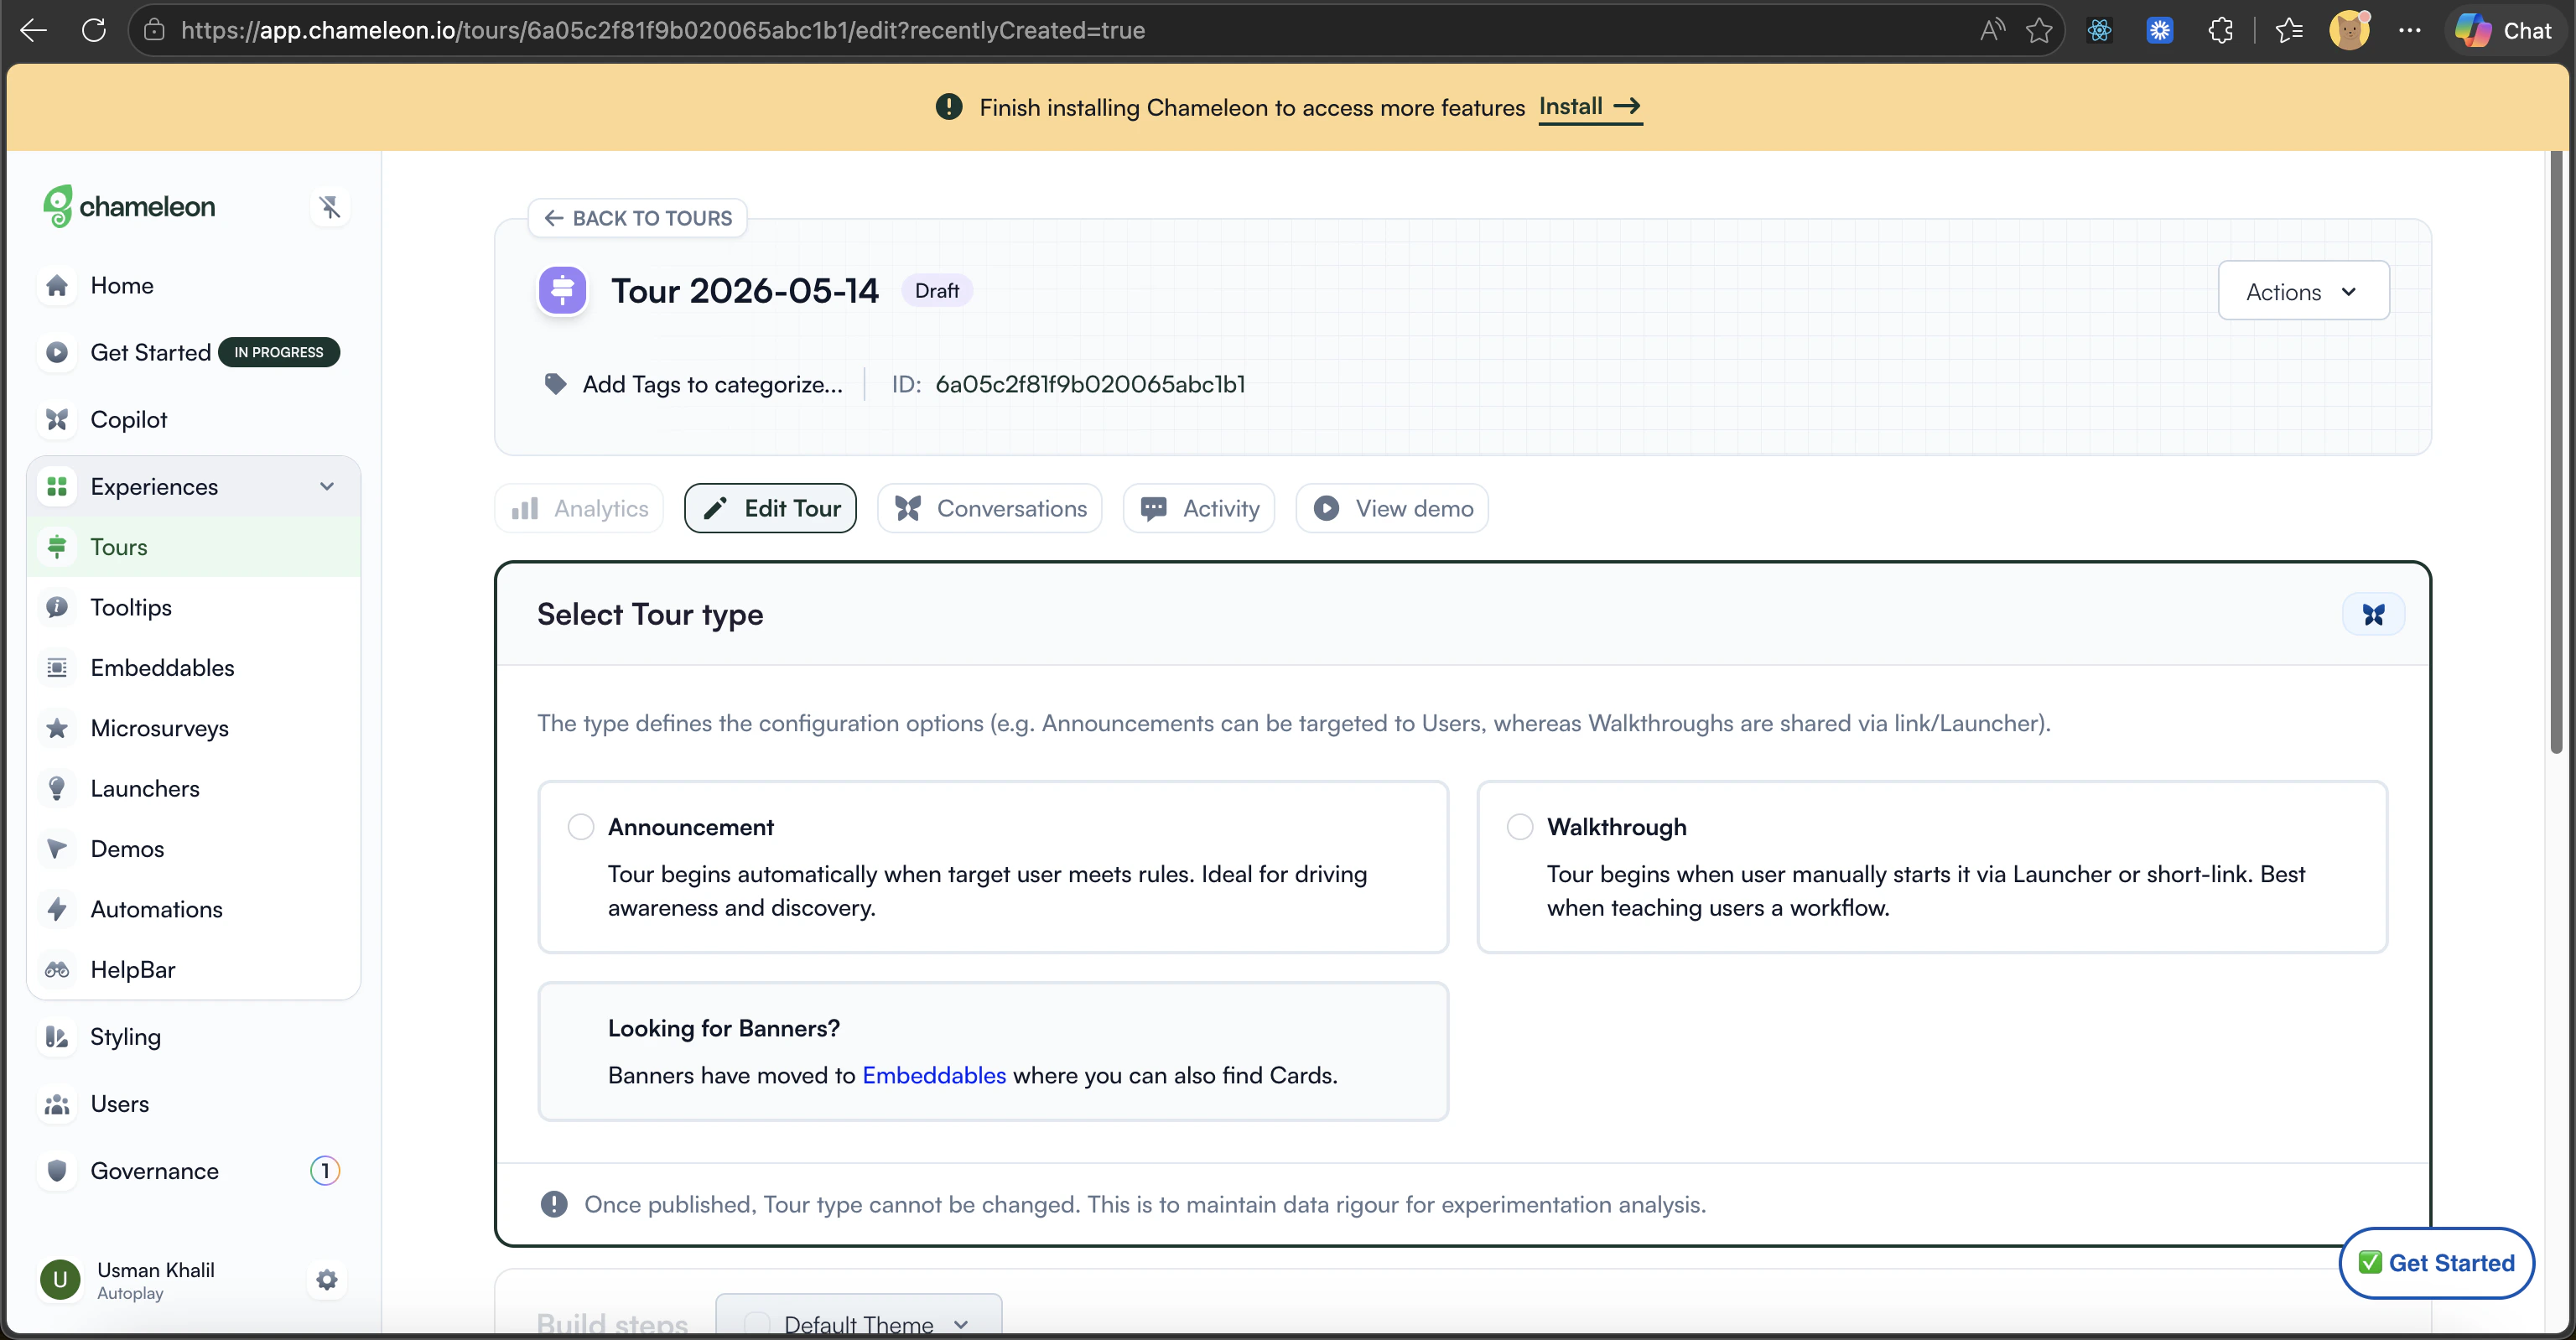Open Copilot in the sidebar
The width and height of the screenshot is (2576, 1340).
[128, 419]
